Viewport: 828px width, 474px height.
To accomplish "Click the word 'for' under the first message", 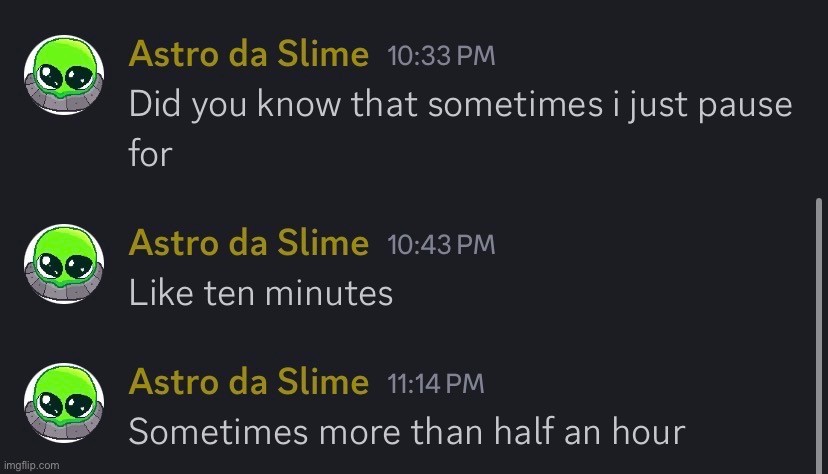I will click(150, 155).
